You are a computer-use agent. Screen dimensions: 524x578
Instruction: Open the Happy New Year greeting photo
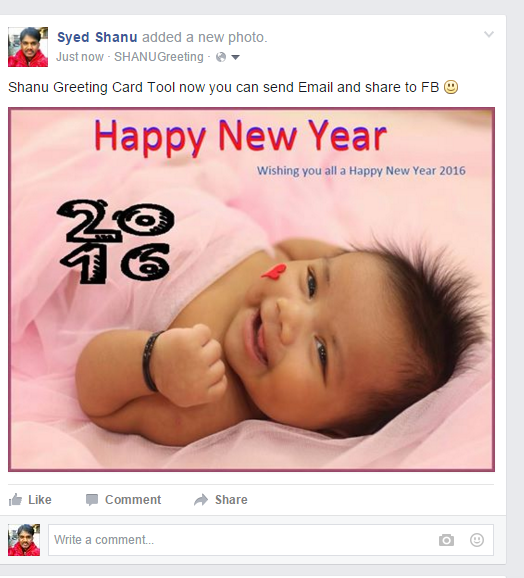[x=251, y=289]
